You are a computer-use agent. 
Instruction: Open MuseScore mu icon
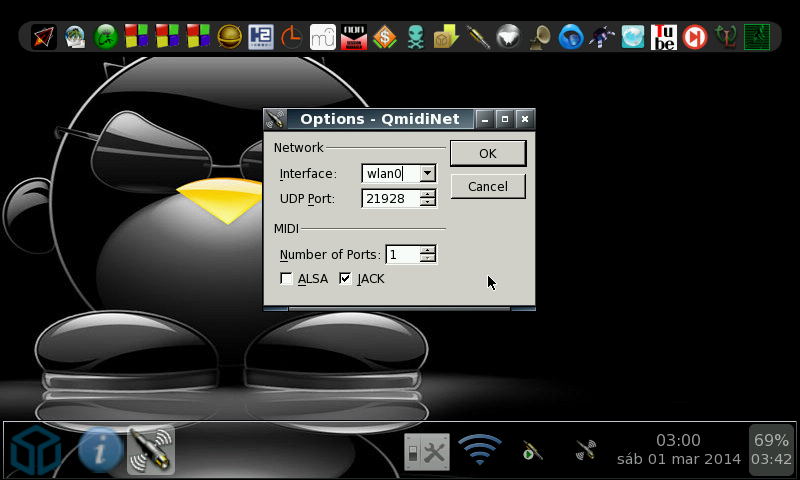coord(322,37)
